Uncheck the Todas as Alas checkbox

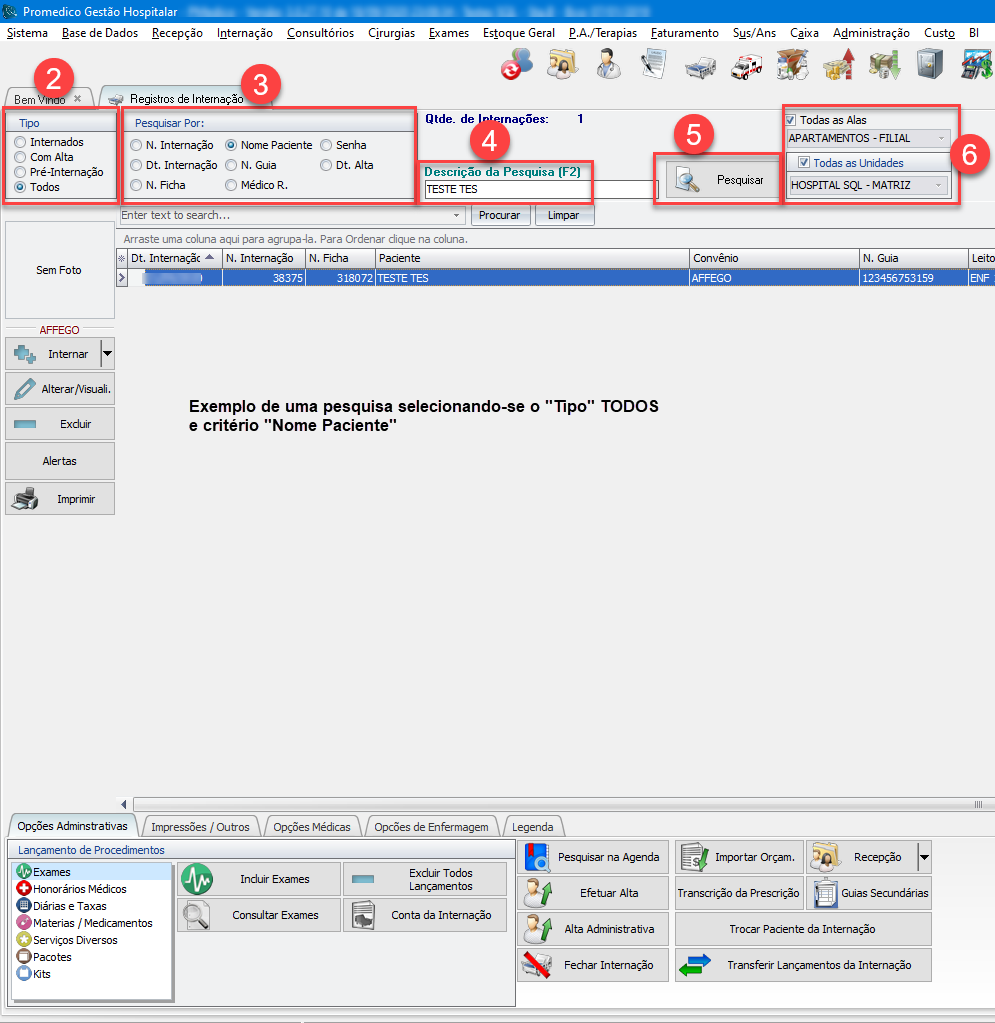[x=791, y=120]
